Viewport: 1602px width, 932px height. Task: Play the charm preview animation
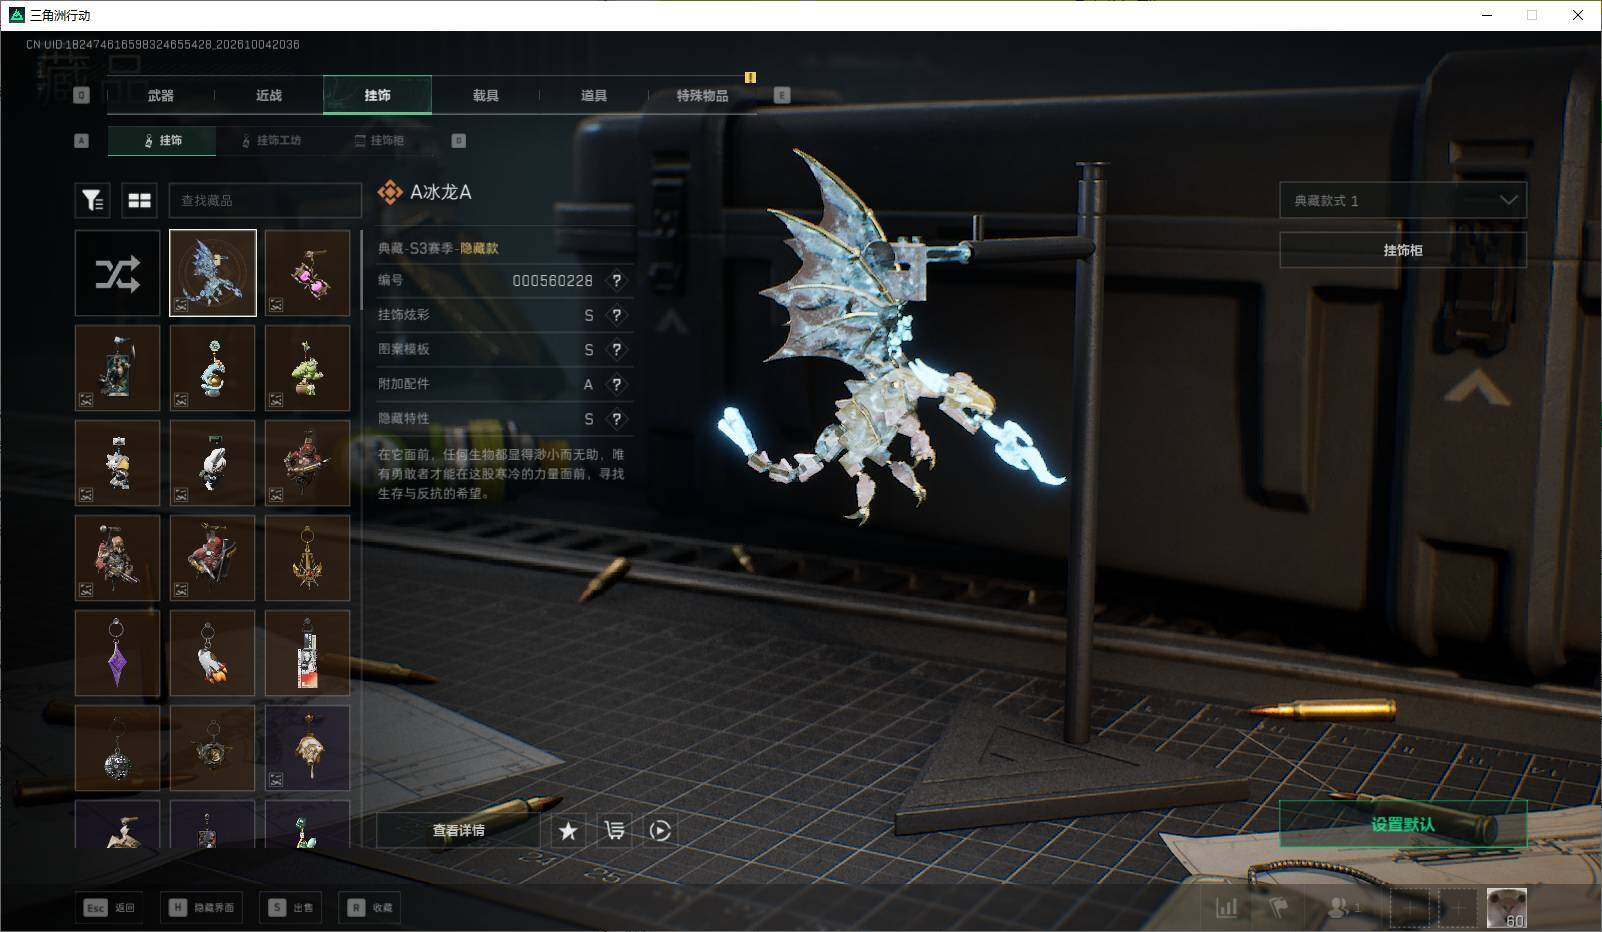660,830
